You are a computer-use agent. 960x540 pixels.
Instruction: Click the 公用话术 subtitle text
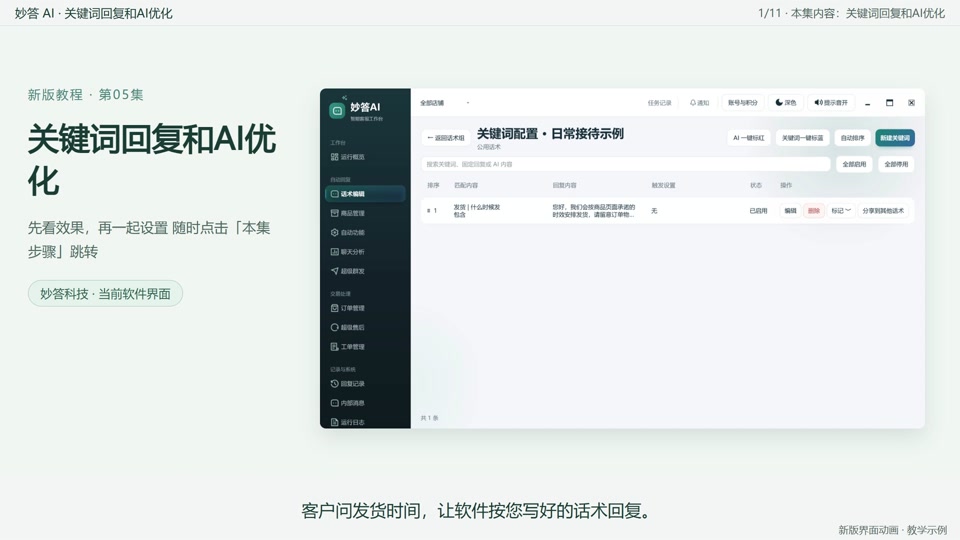click(489, 147)
